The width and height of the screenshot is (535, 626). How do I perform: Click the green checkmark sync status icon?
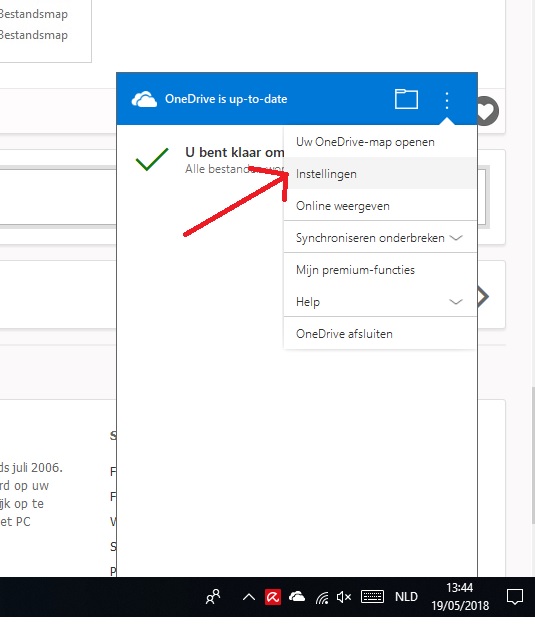click(x=152, y=159)
